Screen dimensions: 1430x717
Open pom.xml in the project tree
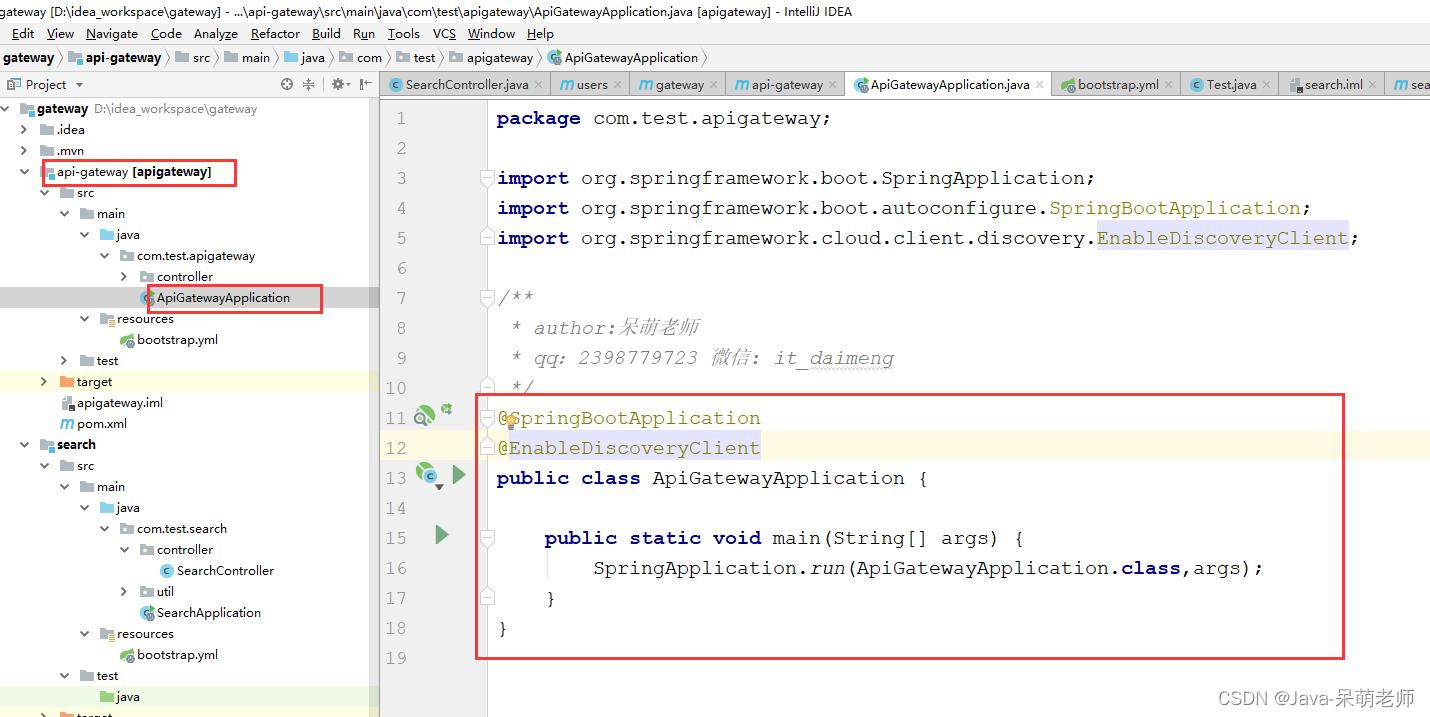coord(102,424)
